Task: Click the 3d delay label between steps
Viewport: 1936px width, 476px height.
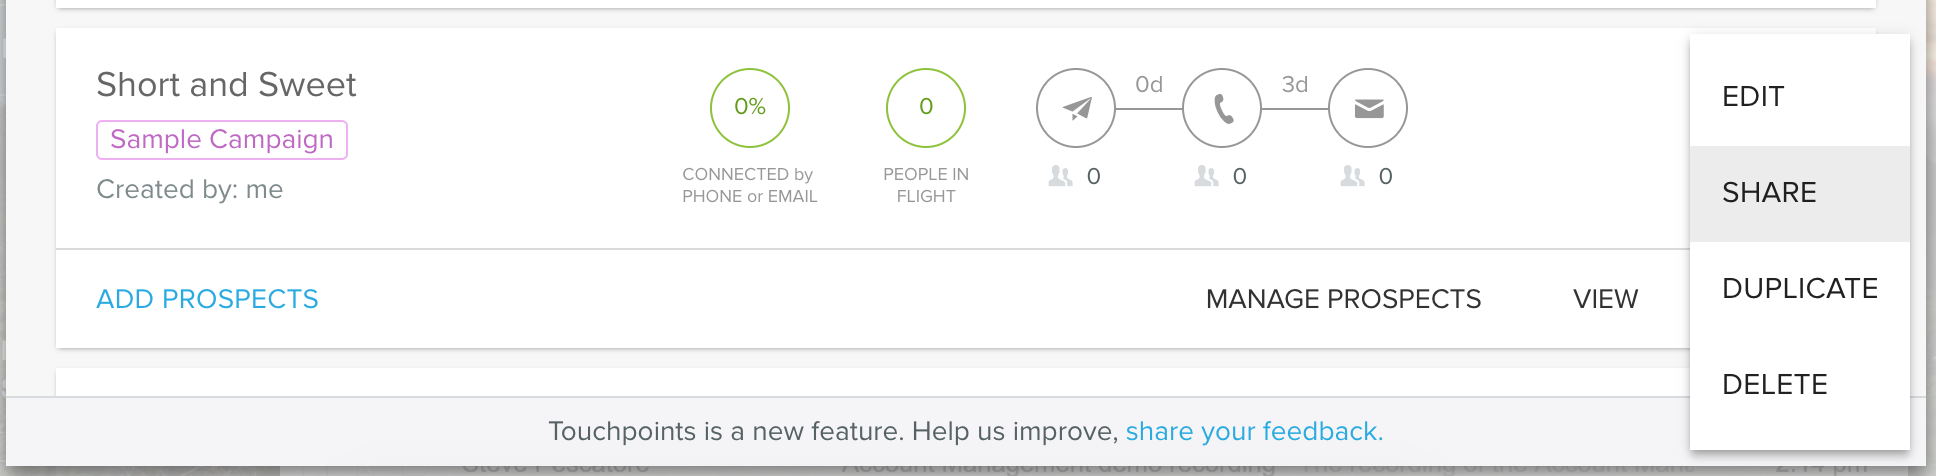Action: [x=1295, y=85]
